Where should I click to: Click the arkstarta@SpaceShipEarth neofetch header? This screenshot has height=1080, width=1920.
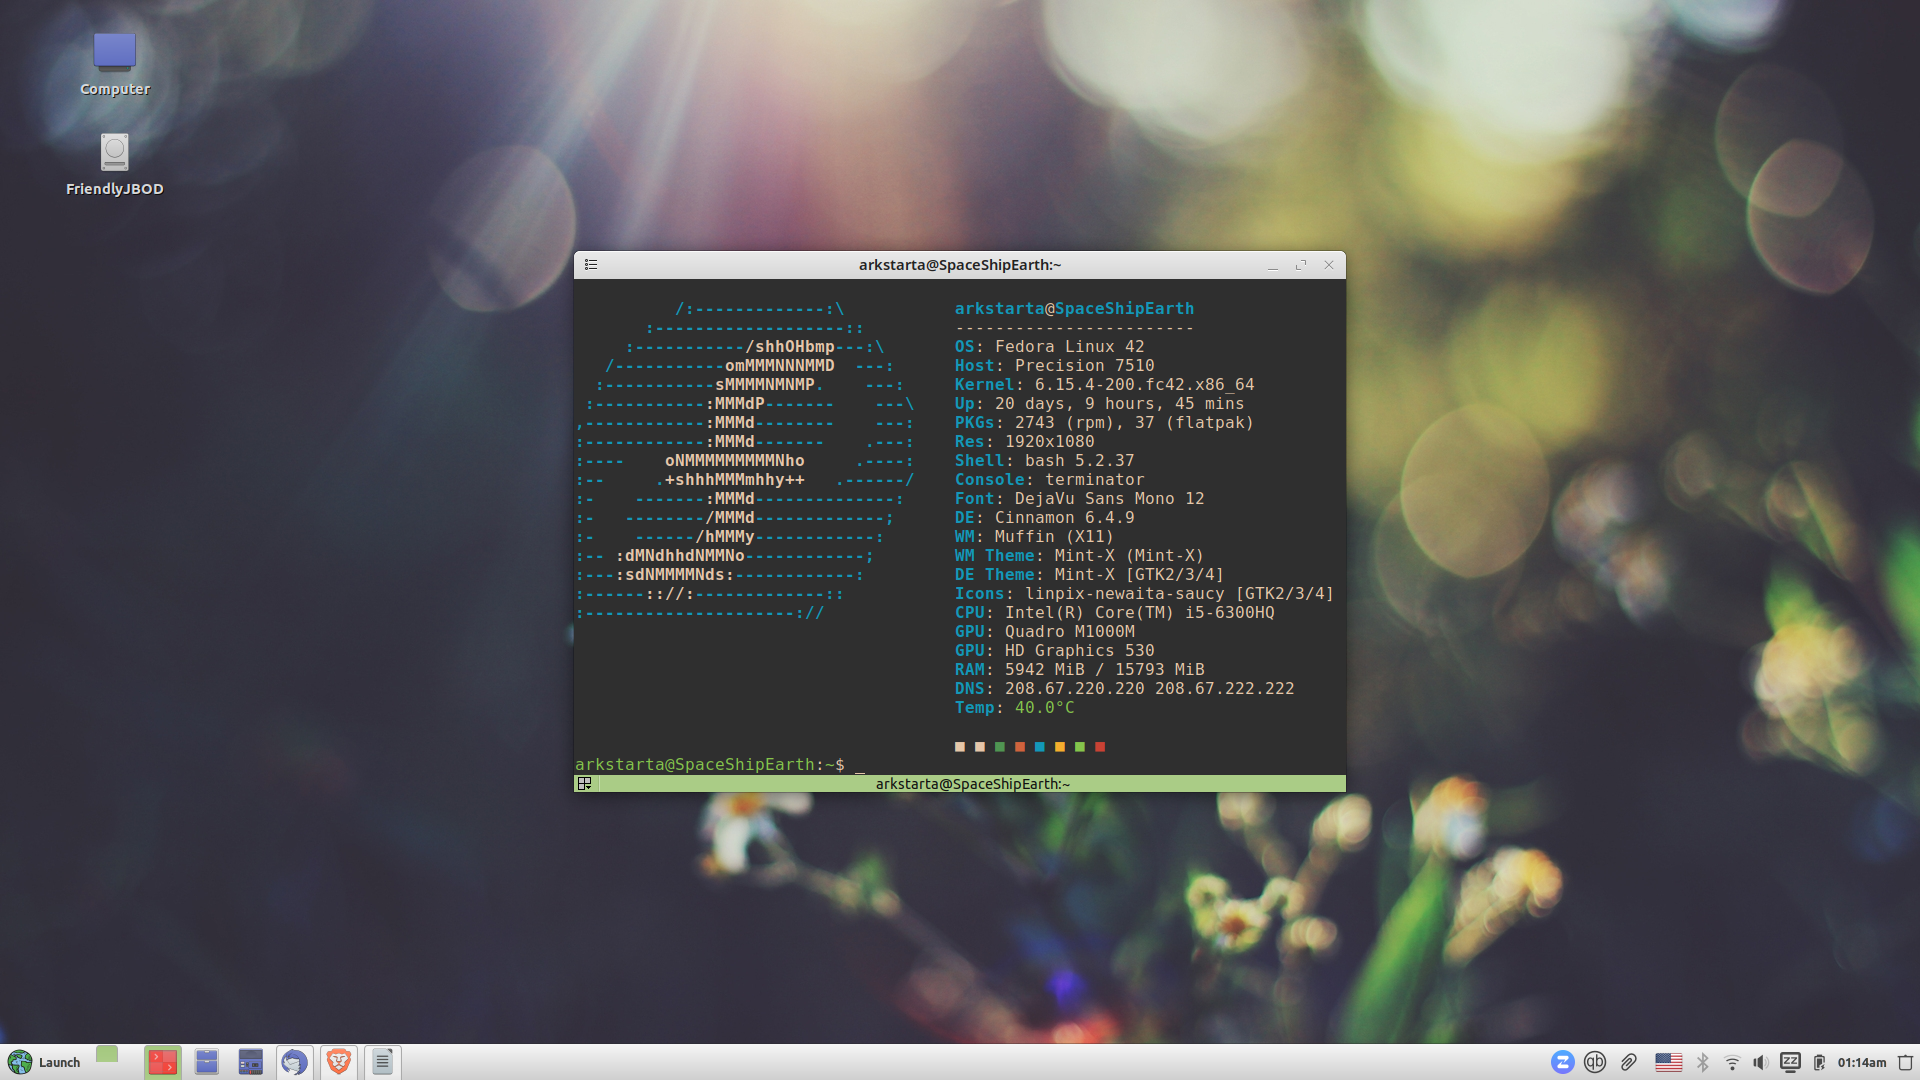pos(1074,309)
